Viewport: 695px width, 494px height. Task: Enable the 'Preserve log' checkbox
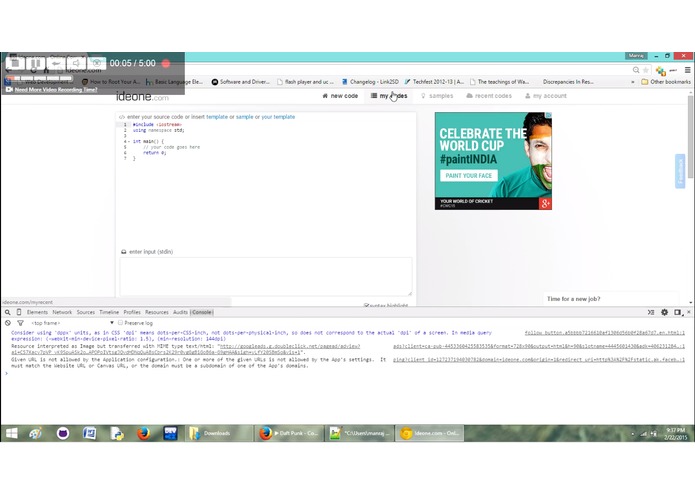tap(121, 323)
